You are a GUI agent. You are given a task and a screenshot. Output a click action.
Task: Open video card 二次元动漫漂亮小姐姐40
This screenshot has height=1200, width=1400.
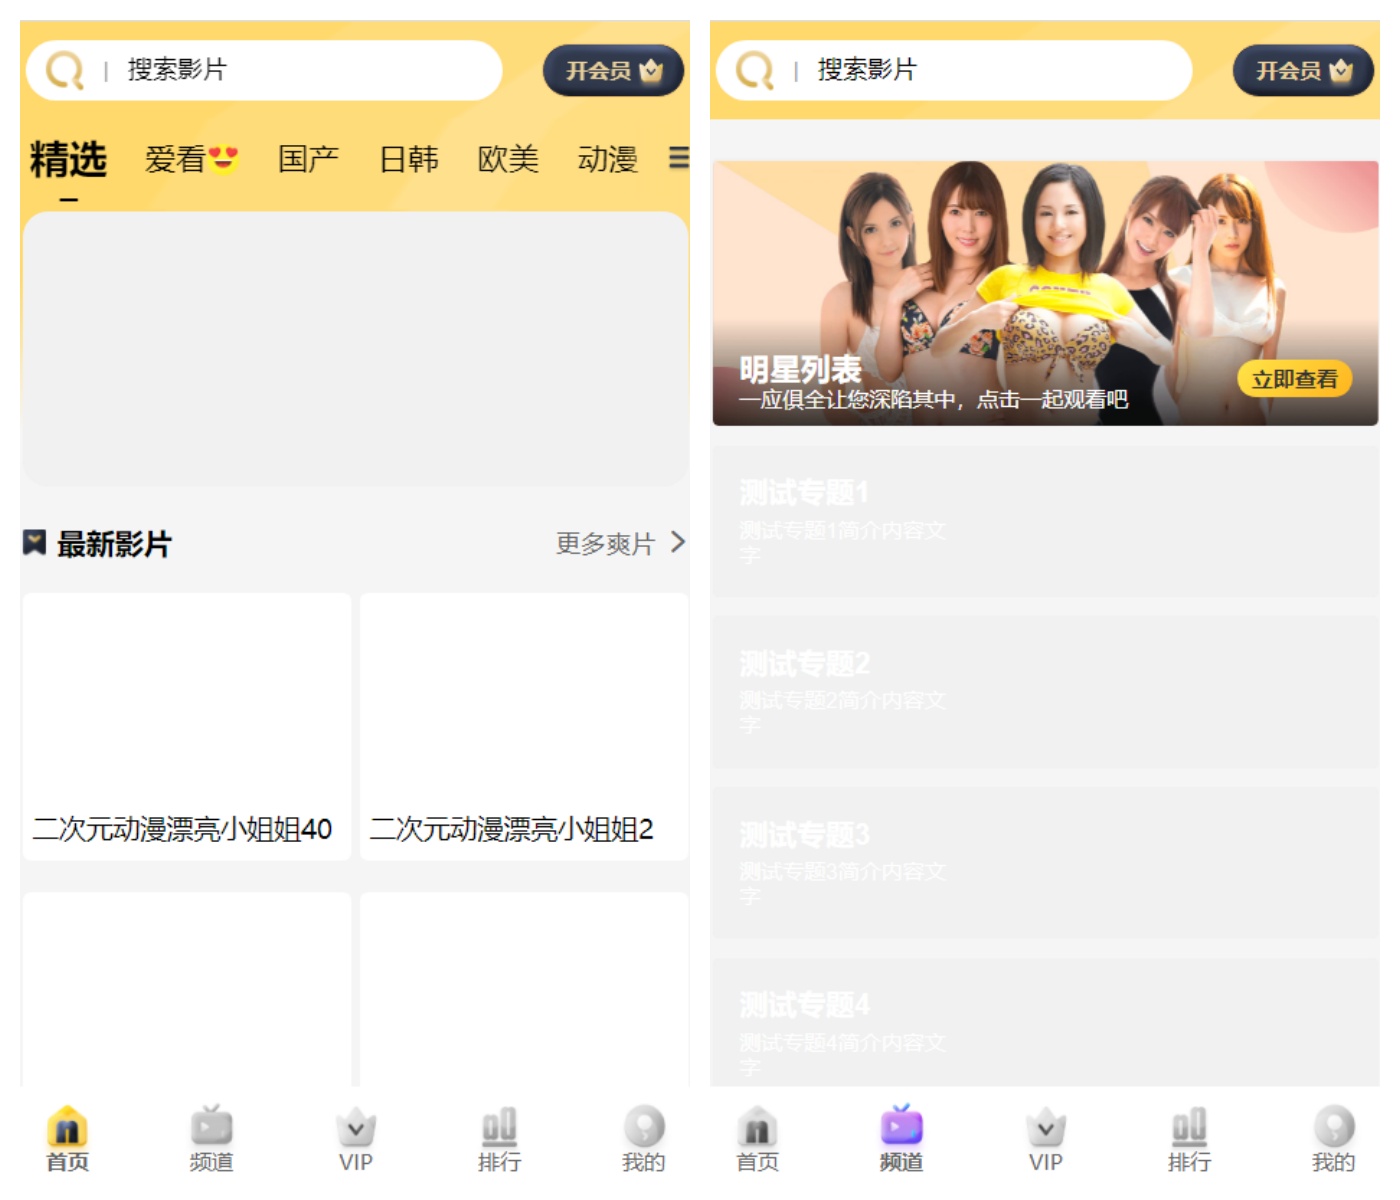(187, 726)
